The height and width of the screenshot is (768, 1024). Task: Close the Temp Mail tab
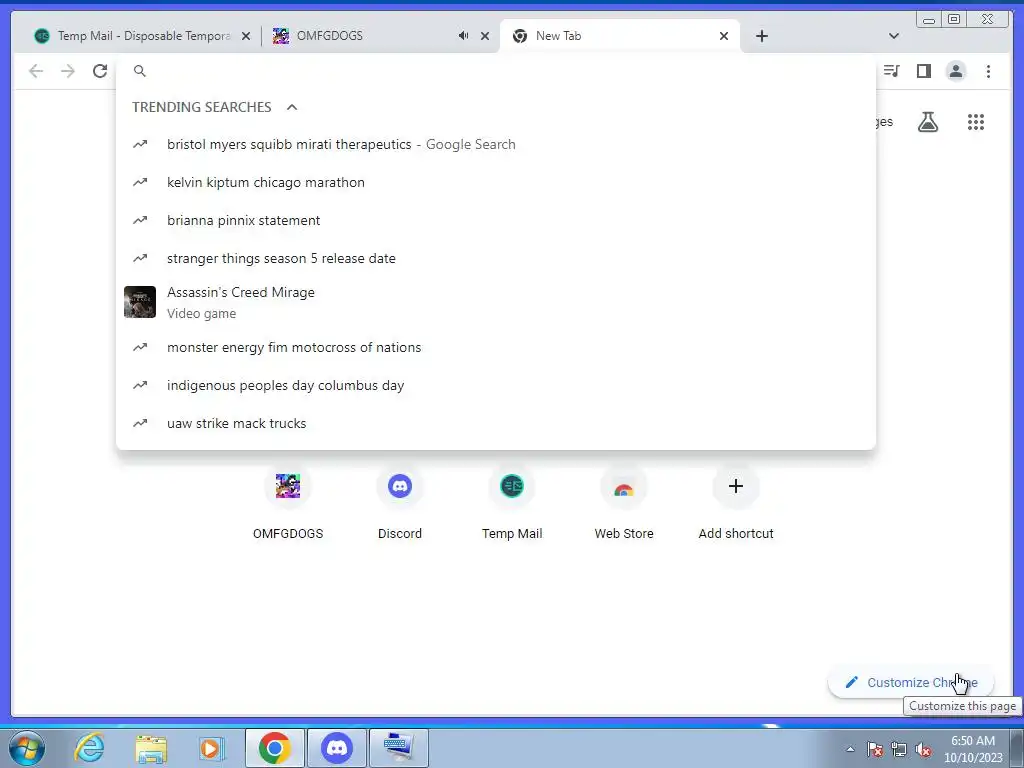click(x=246, y=37)
